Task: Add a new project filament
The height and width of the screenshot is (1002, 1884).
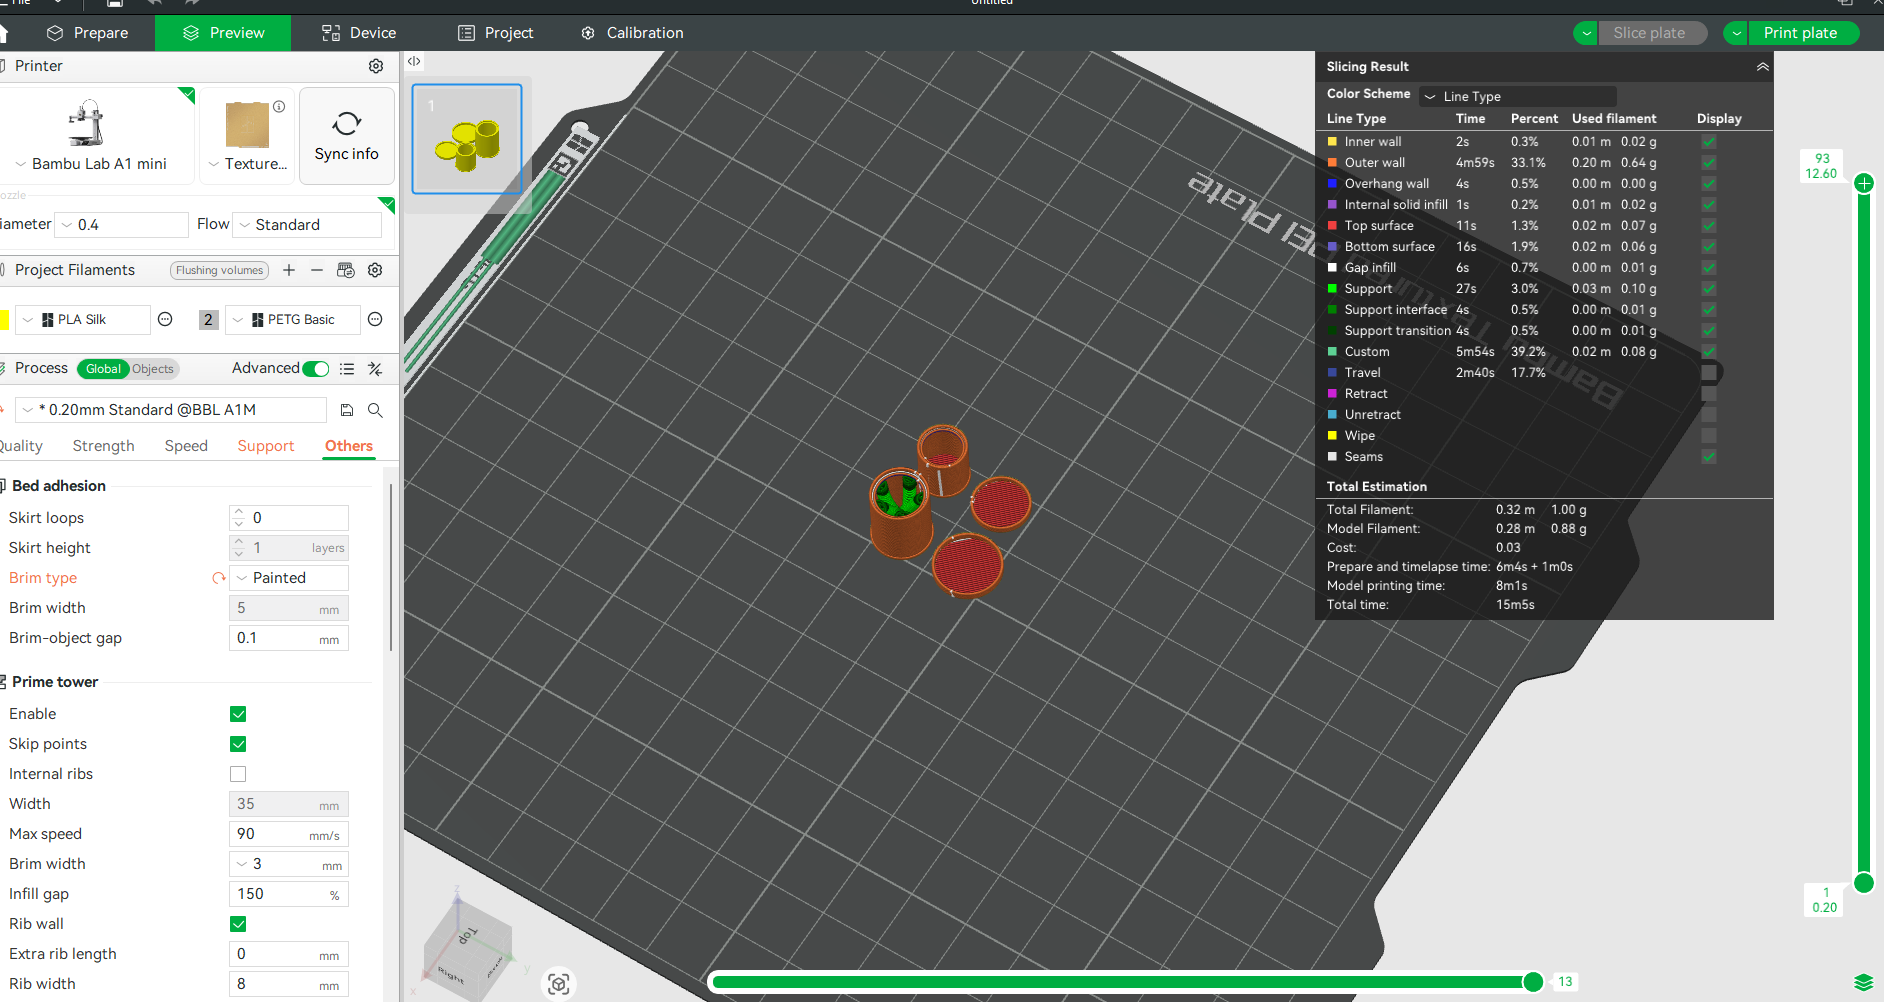Action: coord(289,270)
